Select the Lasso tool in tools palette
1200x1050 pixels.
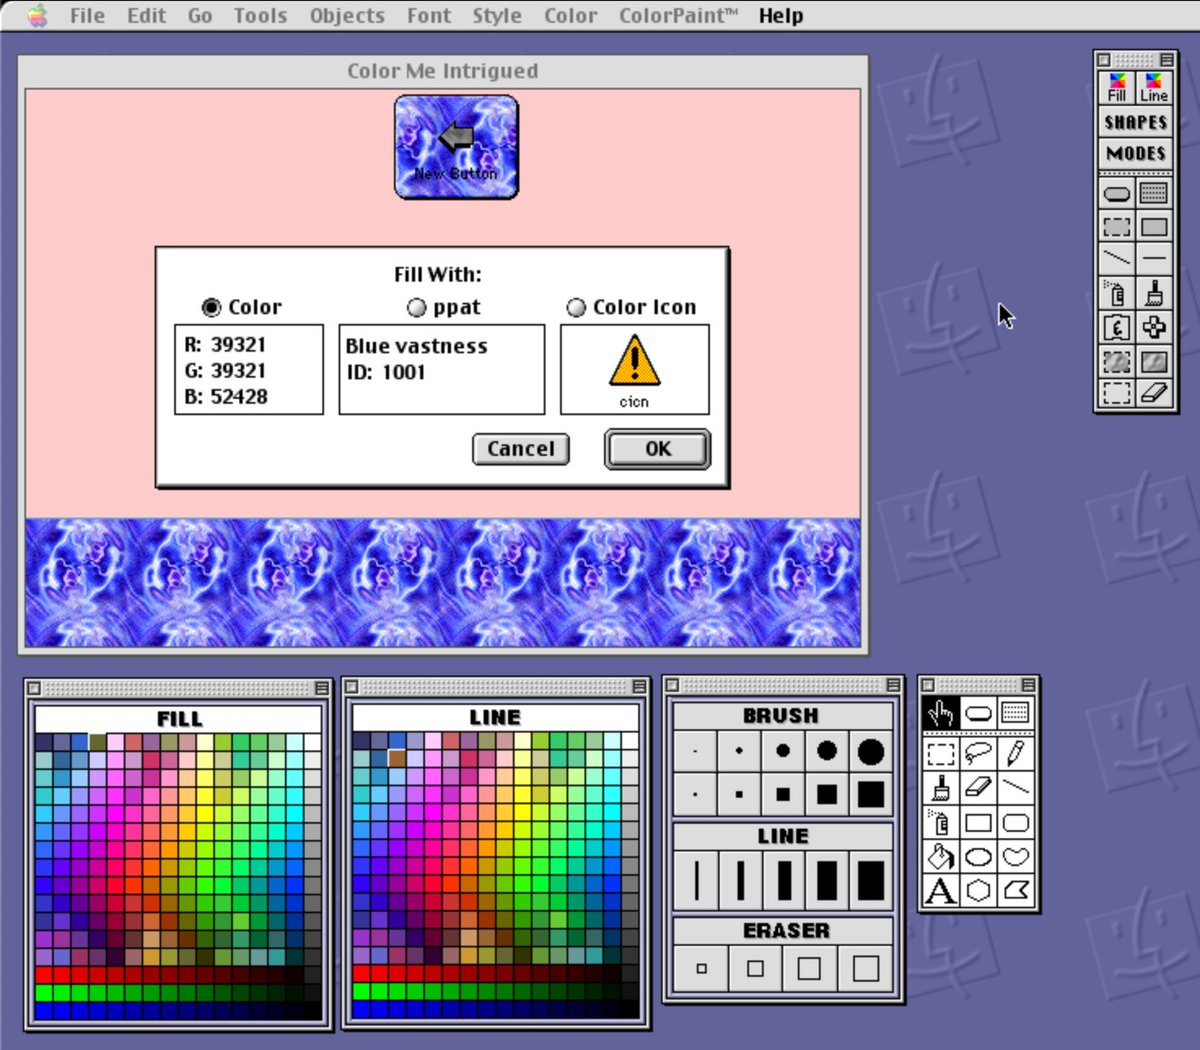pos(978,752)
